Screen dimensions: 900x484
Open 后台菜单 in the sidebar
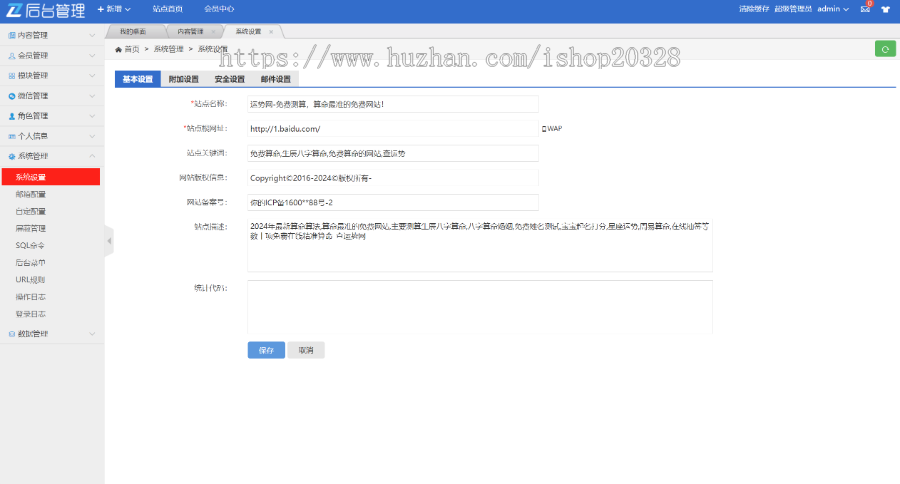30,262
